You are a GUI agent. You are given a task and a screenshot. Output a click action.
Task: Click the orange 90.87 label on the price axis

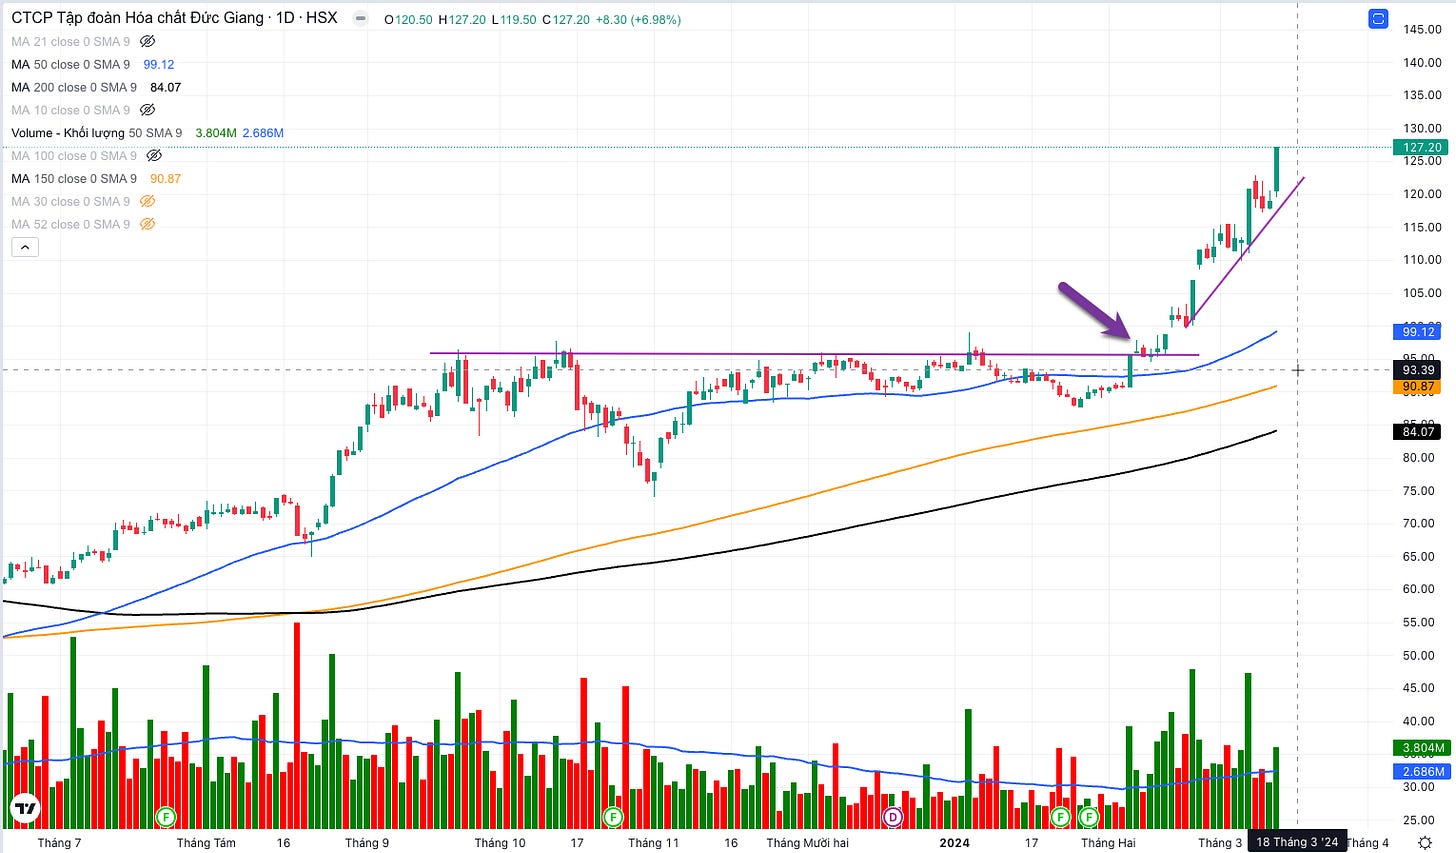[1418, 386]
